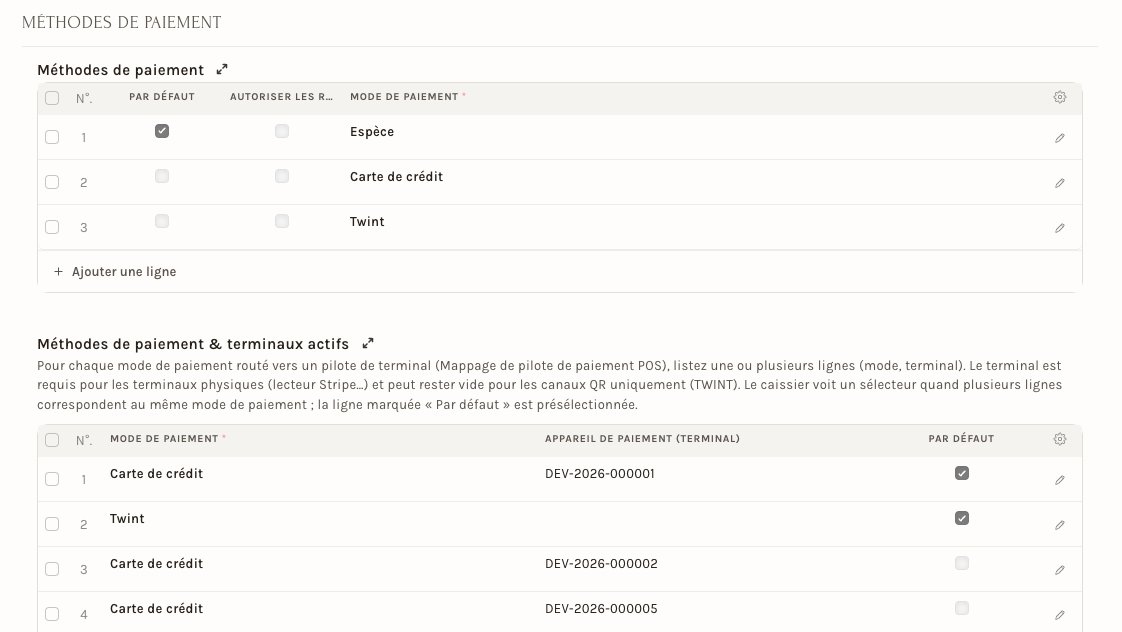1122x632 pixels.
Task: Click the empty terminal cell for Twint
Action: click(x=716, y=524)
